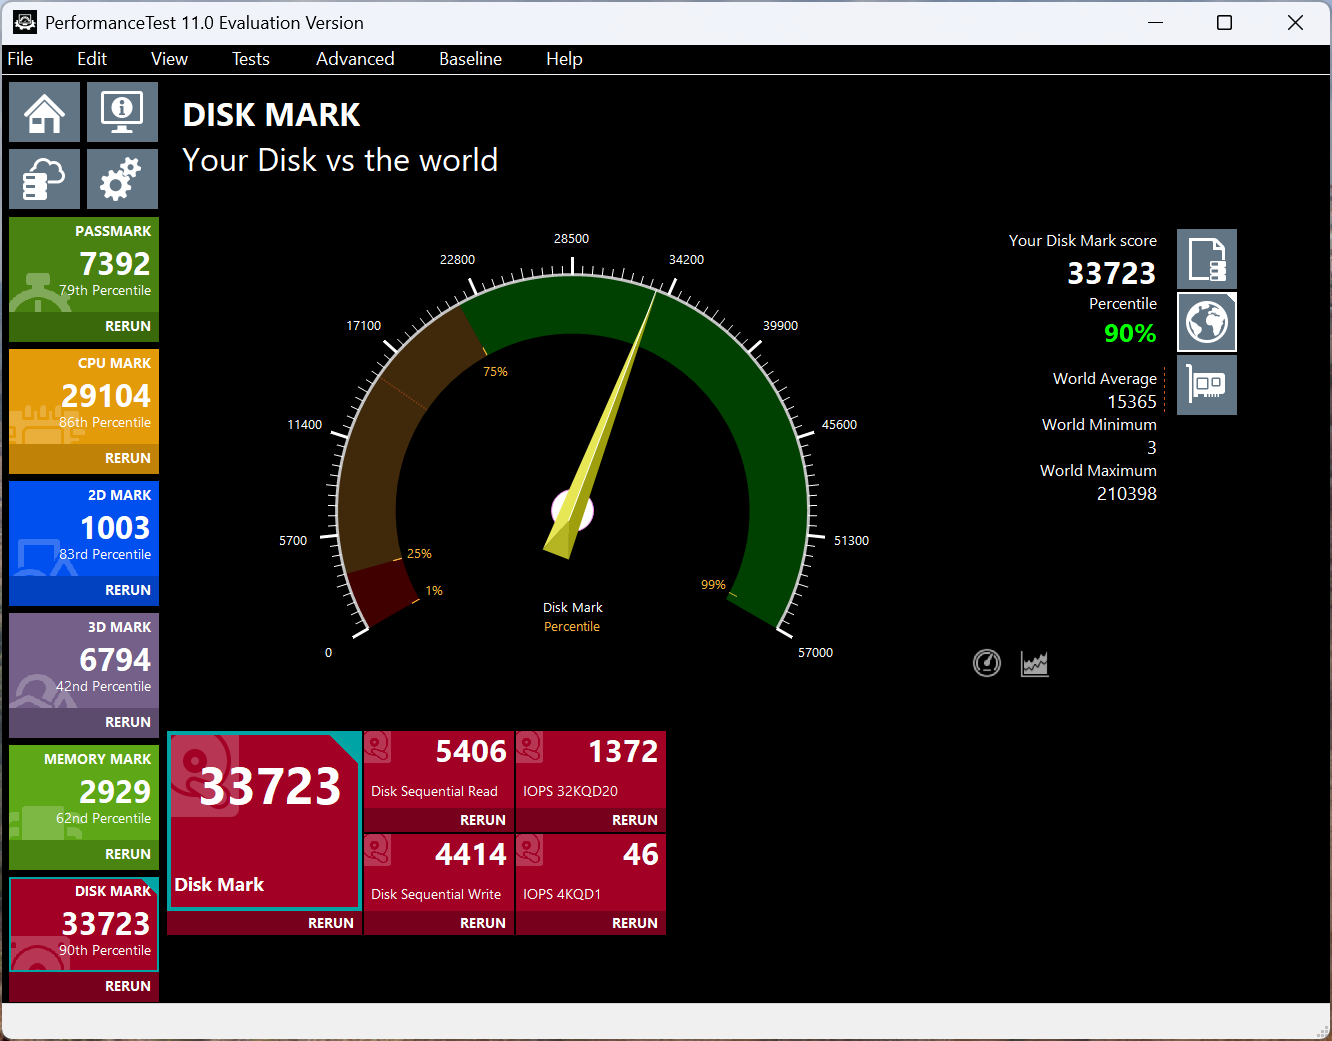The height and width of the screenshot is (1041, 1332).
Task: Select the 3D Mark 6794 score tile
Action: click(x=84, y=661)
